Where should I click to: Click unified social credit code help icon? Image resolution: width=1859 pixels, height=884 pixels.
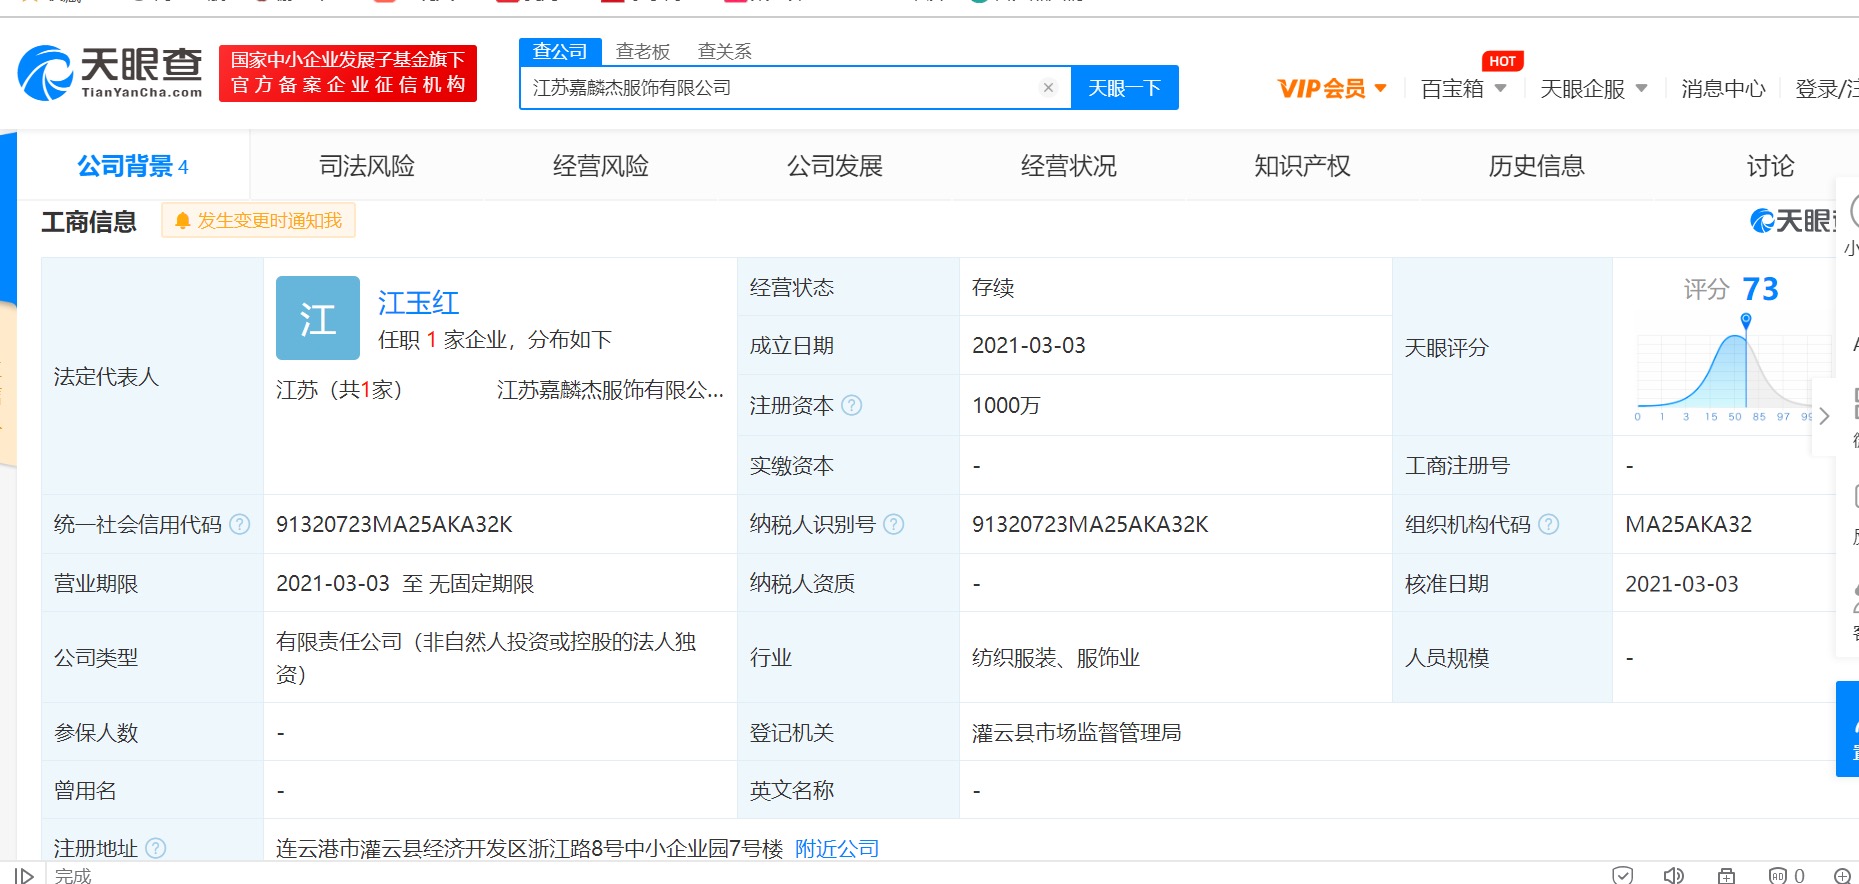(x=240, y=524)
